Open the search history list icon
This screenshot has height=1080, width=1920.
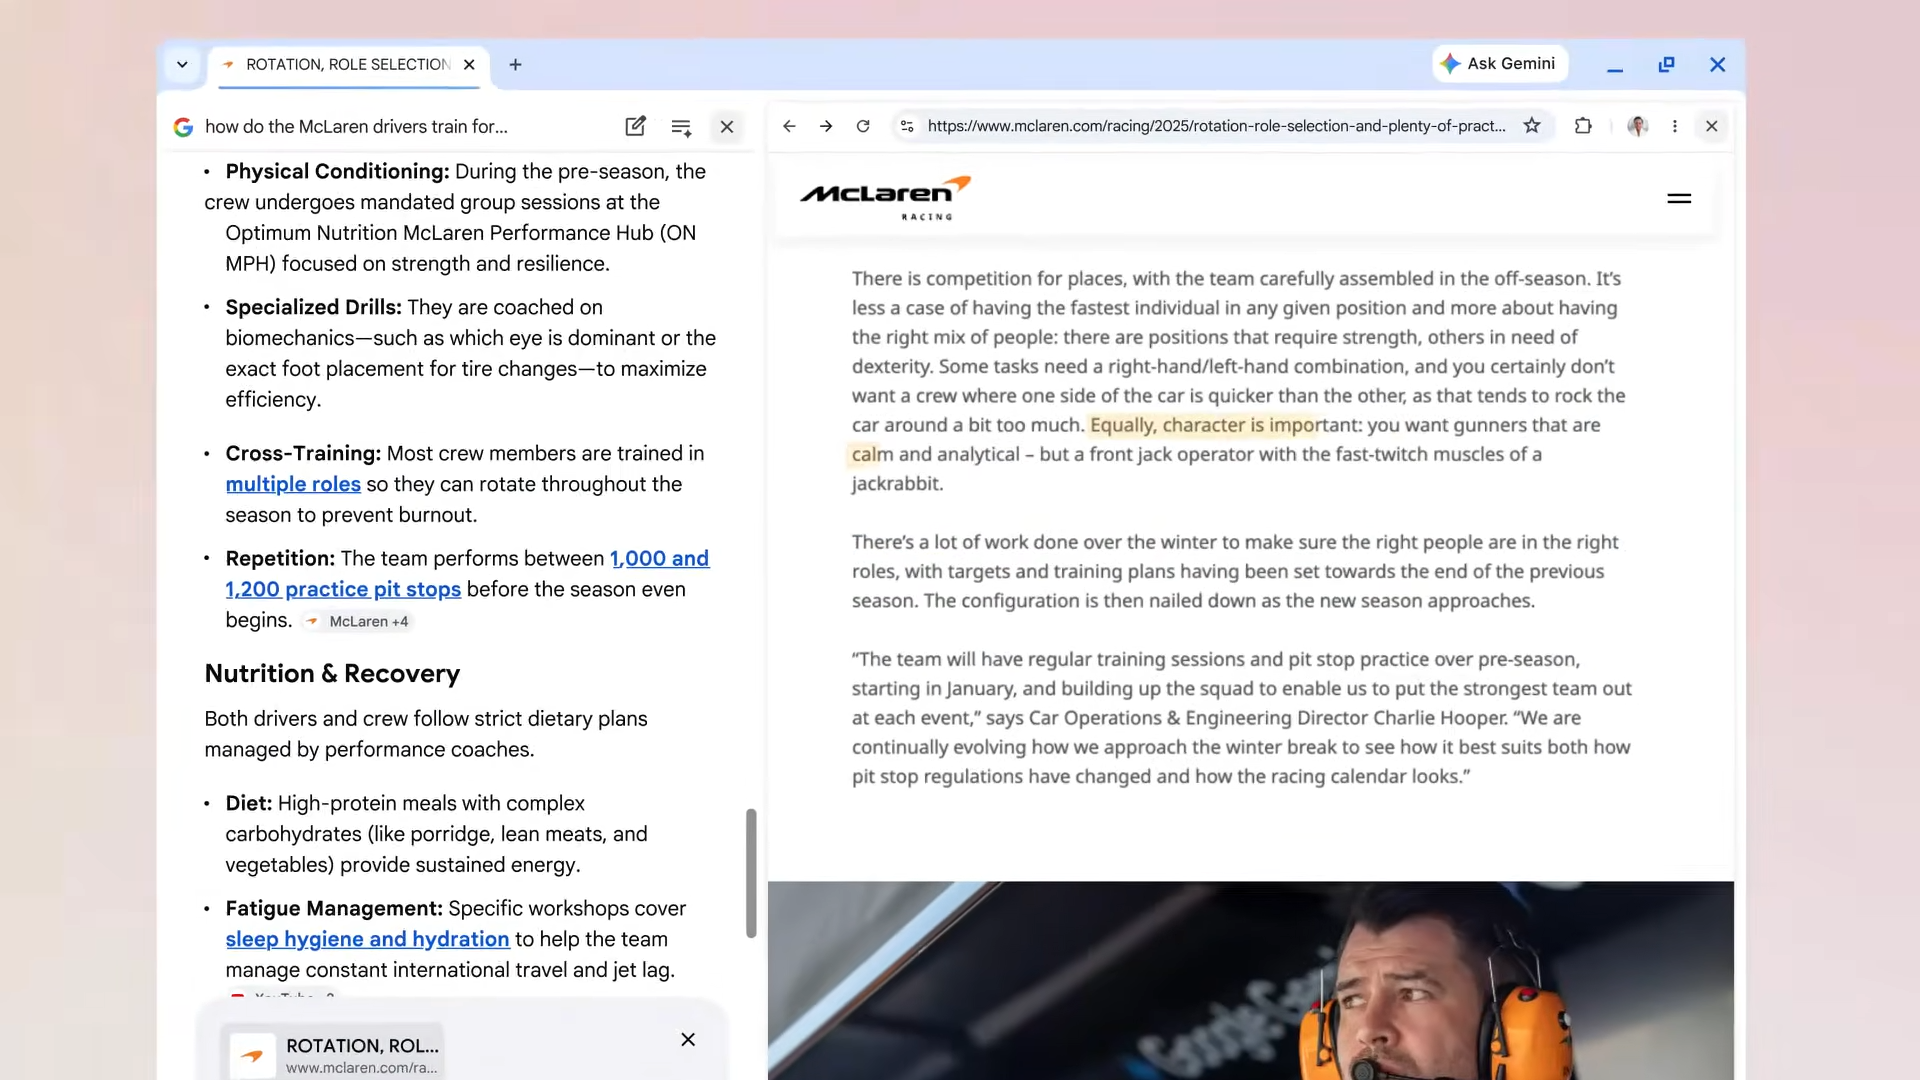coord(681,127)
